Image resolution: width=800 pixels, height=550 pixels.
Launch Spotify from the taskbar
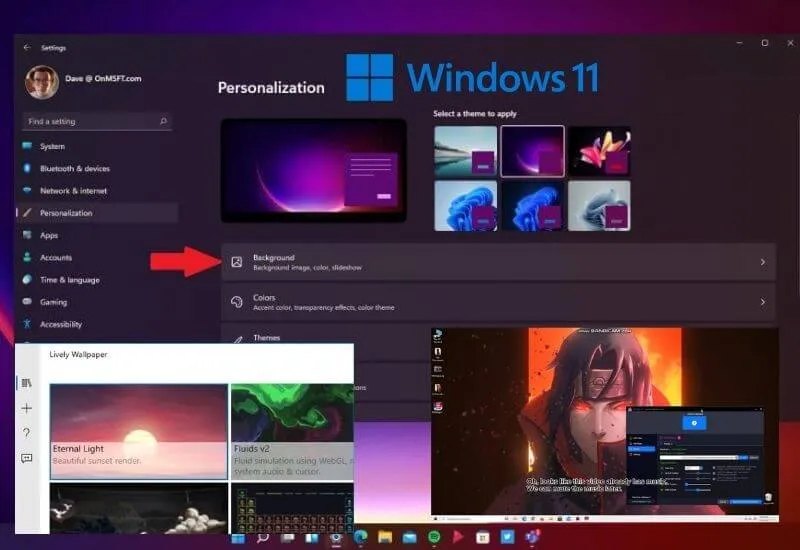click(434, 537)
